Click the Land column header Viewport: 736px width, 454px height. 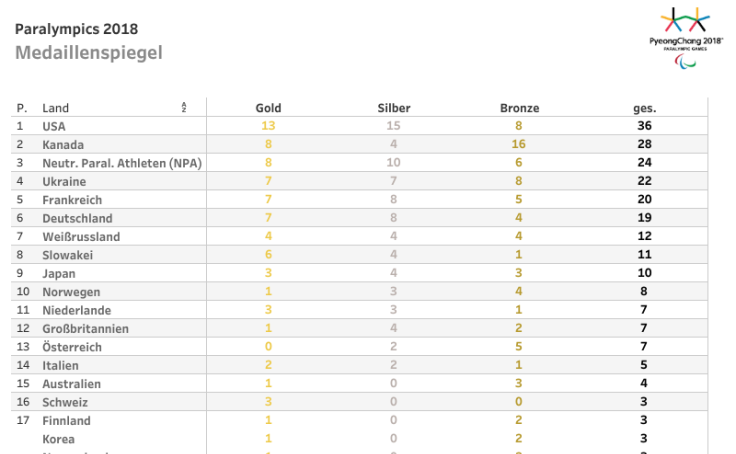55,108
